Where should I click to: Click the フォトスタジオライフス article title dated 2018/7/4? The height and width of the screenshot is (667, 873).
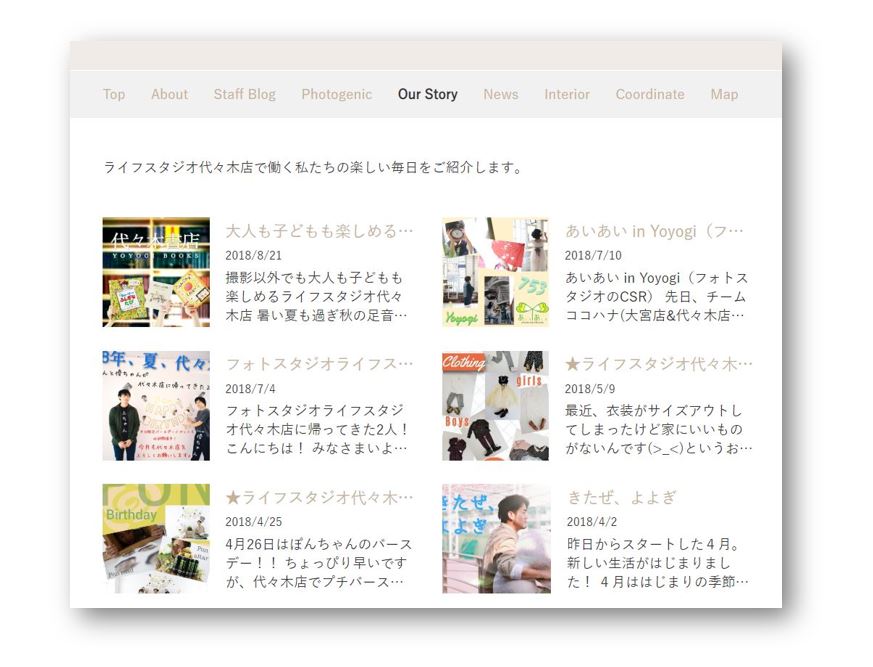[x=319, y=364]
